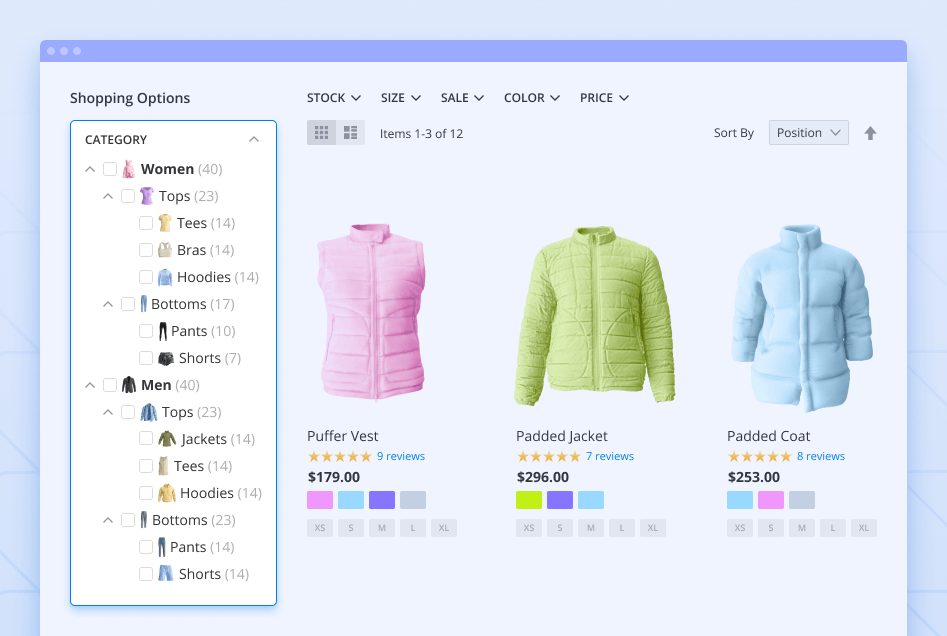Enable the Bras filter checkbox
Viewport: 947px width, 636px height.
click(x=146, y=250)
